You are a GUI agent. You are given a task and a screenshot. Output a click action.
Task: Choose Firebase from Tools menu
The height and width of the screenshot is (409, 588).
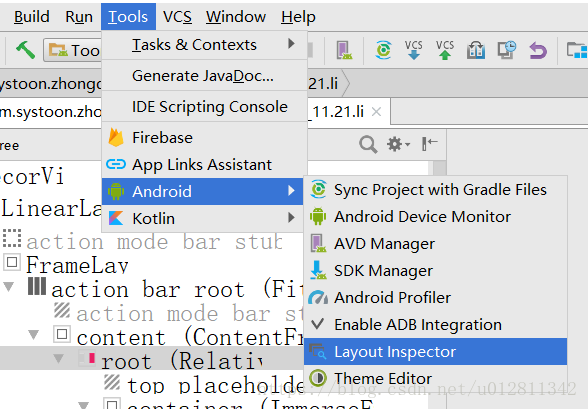[x=204, y=138]
